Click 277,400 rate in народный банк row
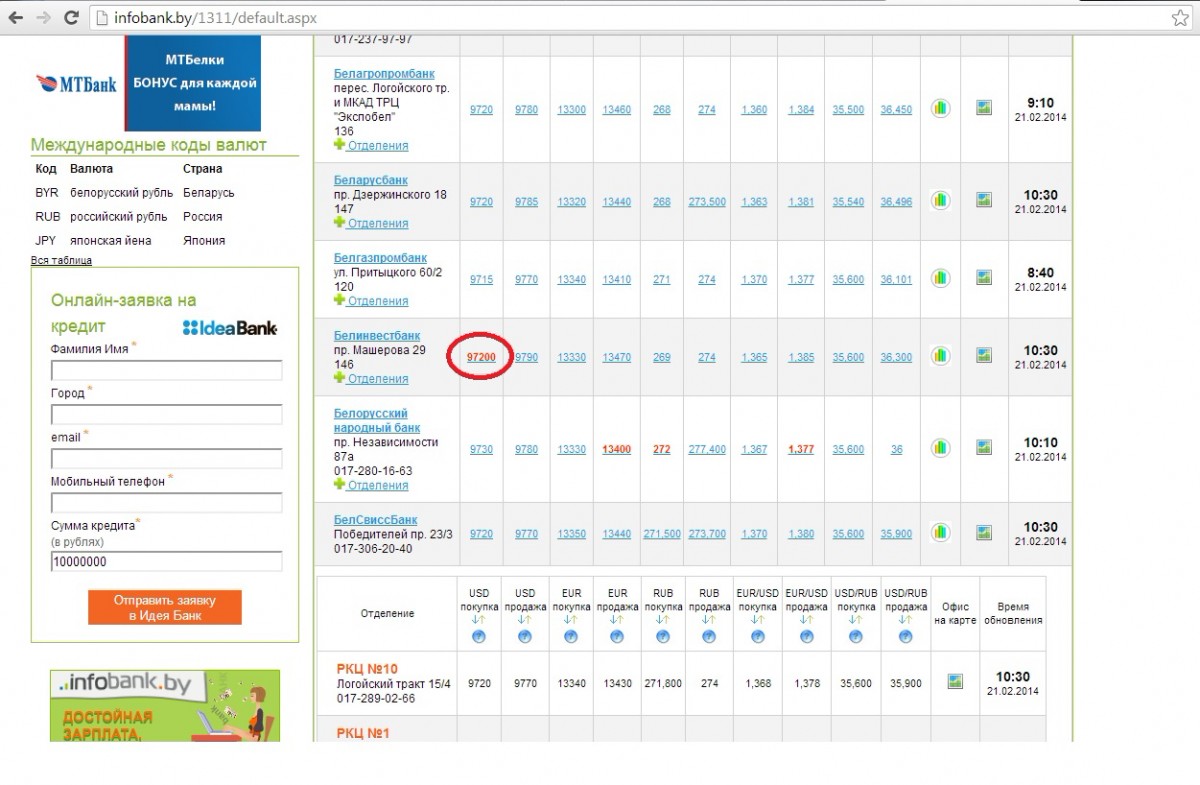Screen dimensions: 1200x785 (x=707, y=450)
